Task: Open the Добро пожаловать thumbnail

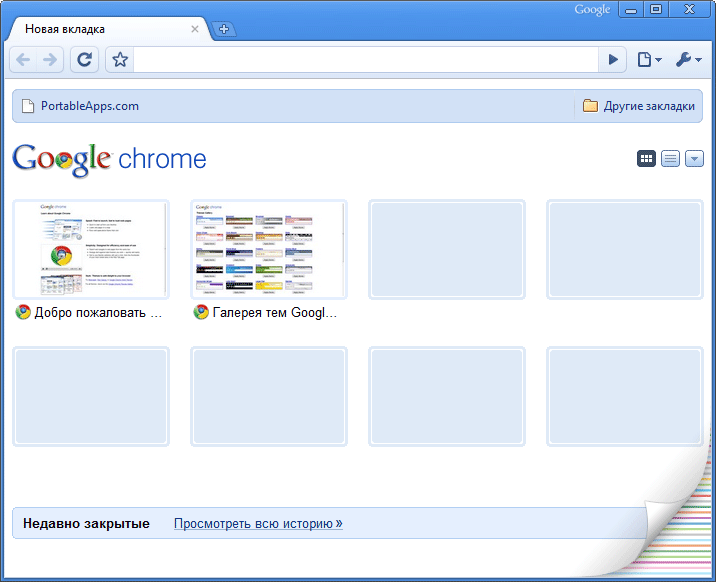Action: (x=91, y=249)
